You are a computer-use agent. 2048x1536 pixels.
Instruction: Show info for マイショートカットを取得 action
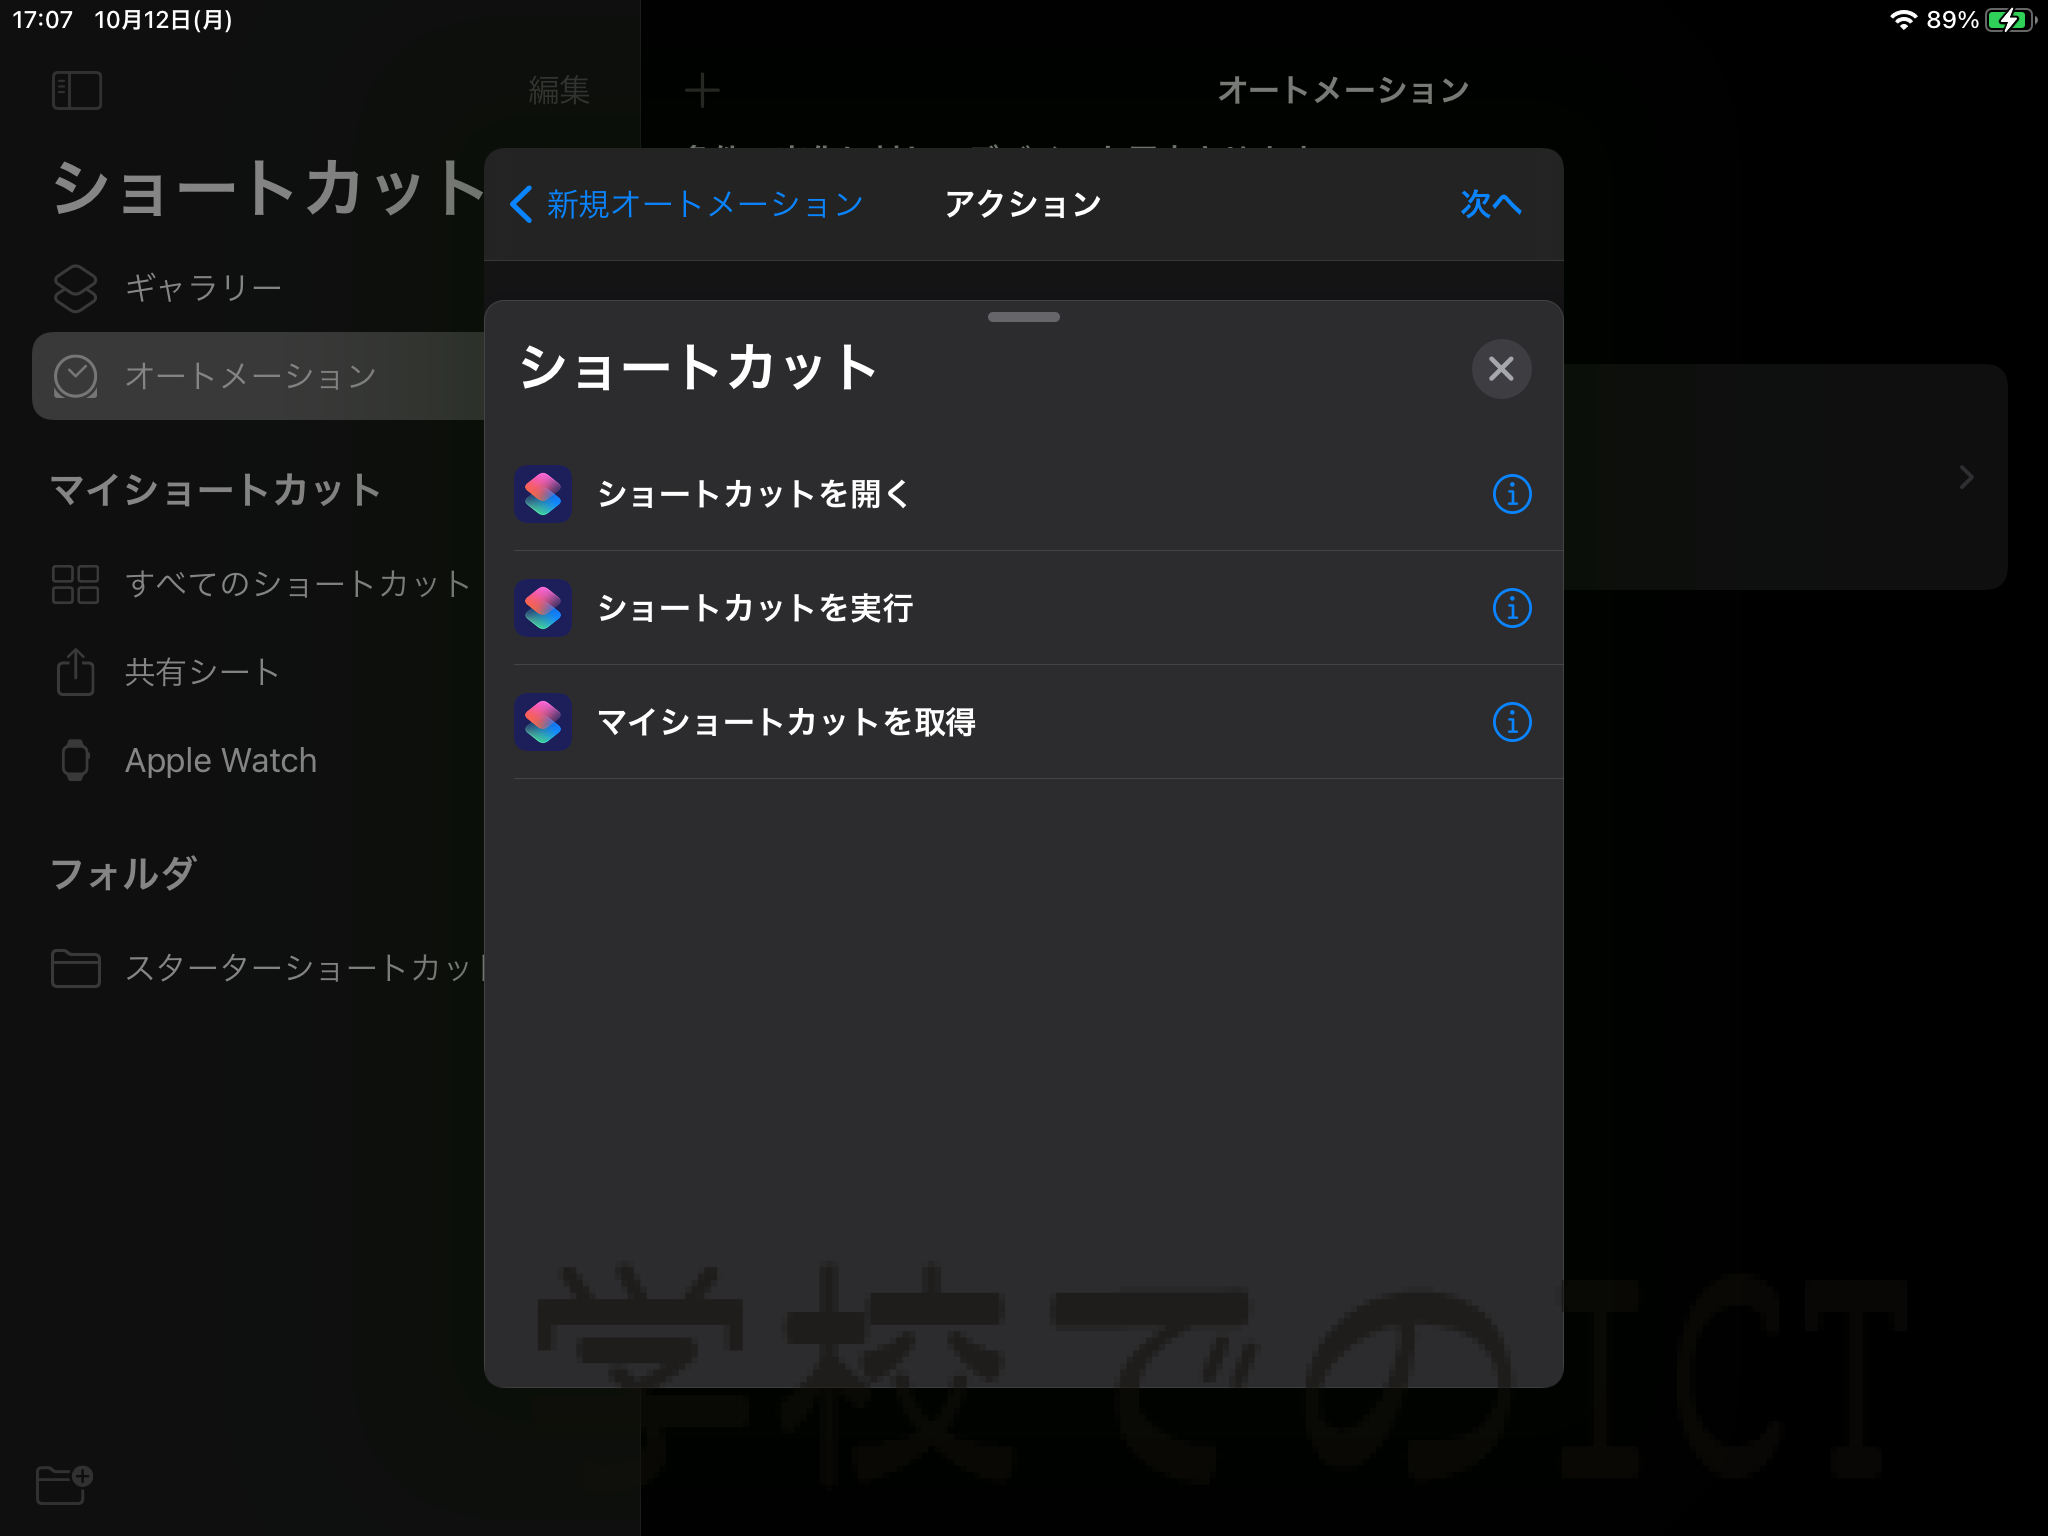pos(1511,722)
